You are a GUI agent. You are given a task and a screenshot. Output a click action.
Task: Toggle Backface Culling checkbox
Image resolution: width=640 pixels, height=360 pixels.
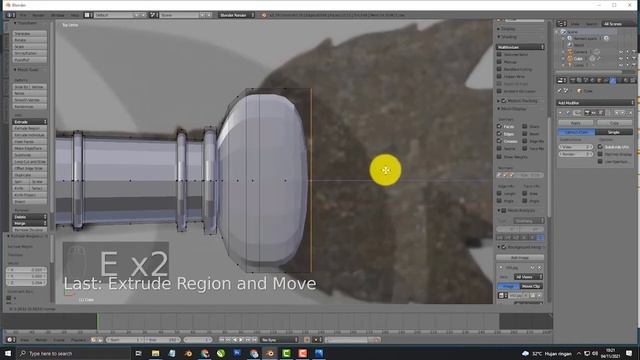499,69
